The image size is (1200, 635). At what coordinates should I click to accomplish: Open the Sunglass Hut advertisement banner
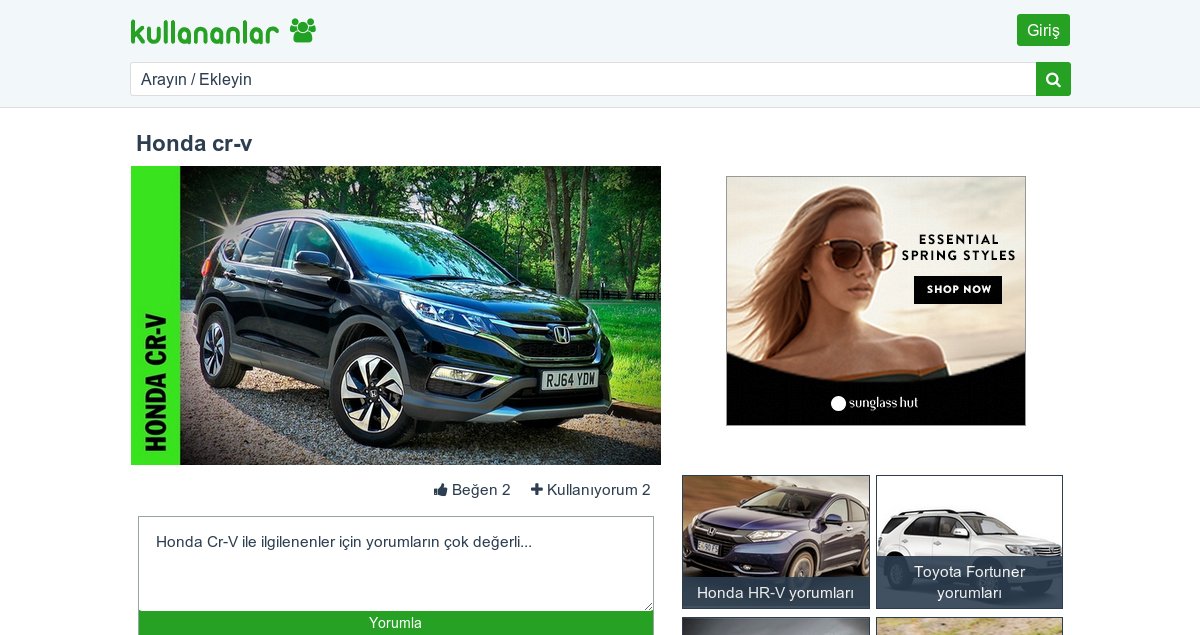click(876, 301)
